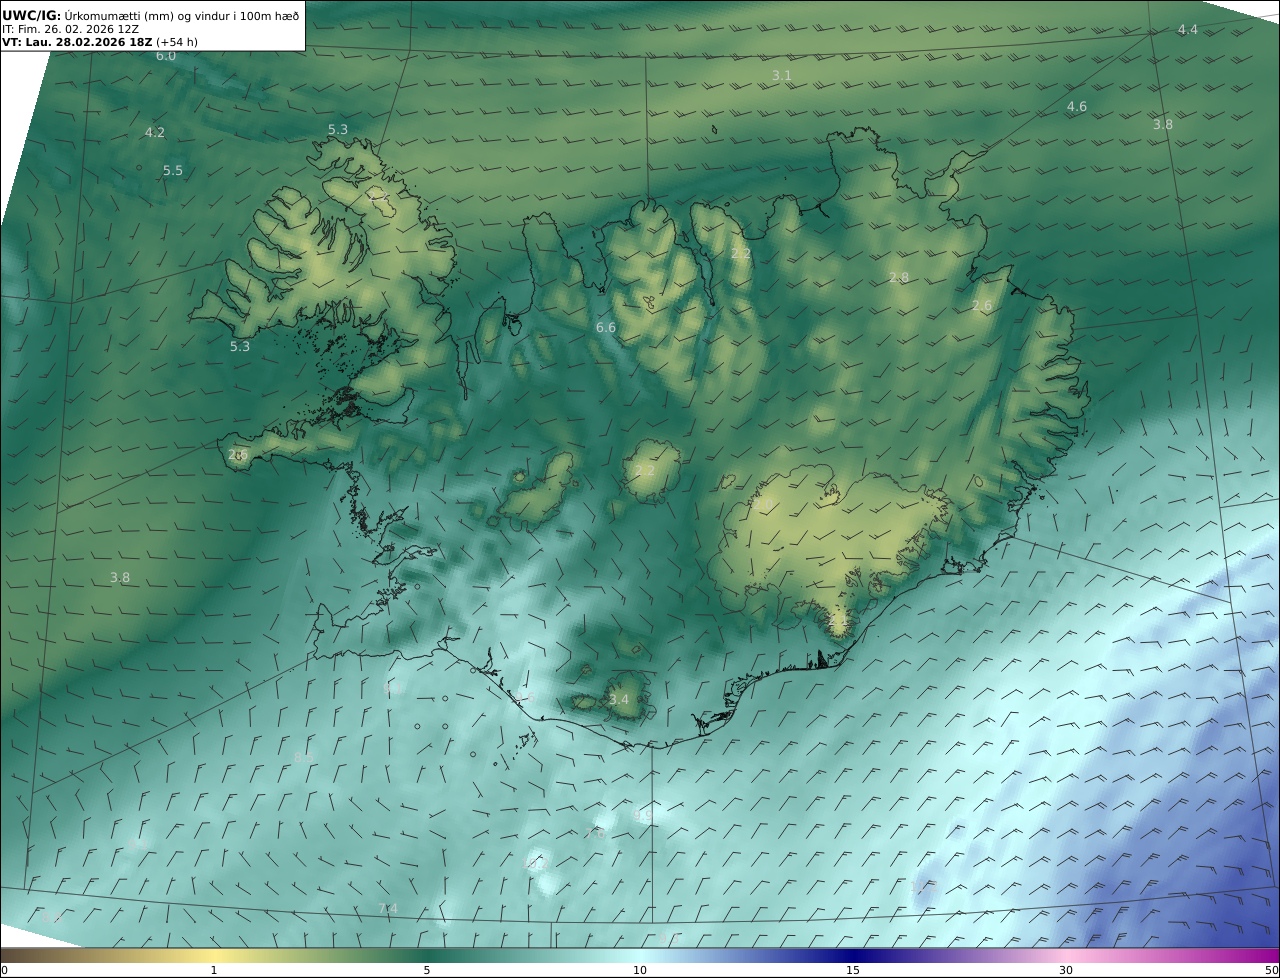Click the "4.6" value label

pyautogui.click(x=1077, y=106)
